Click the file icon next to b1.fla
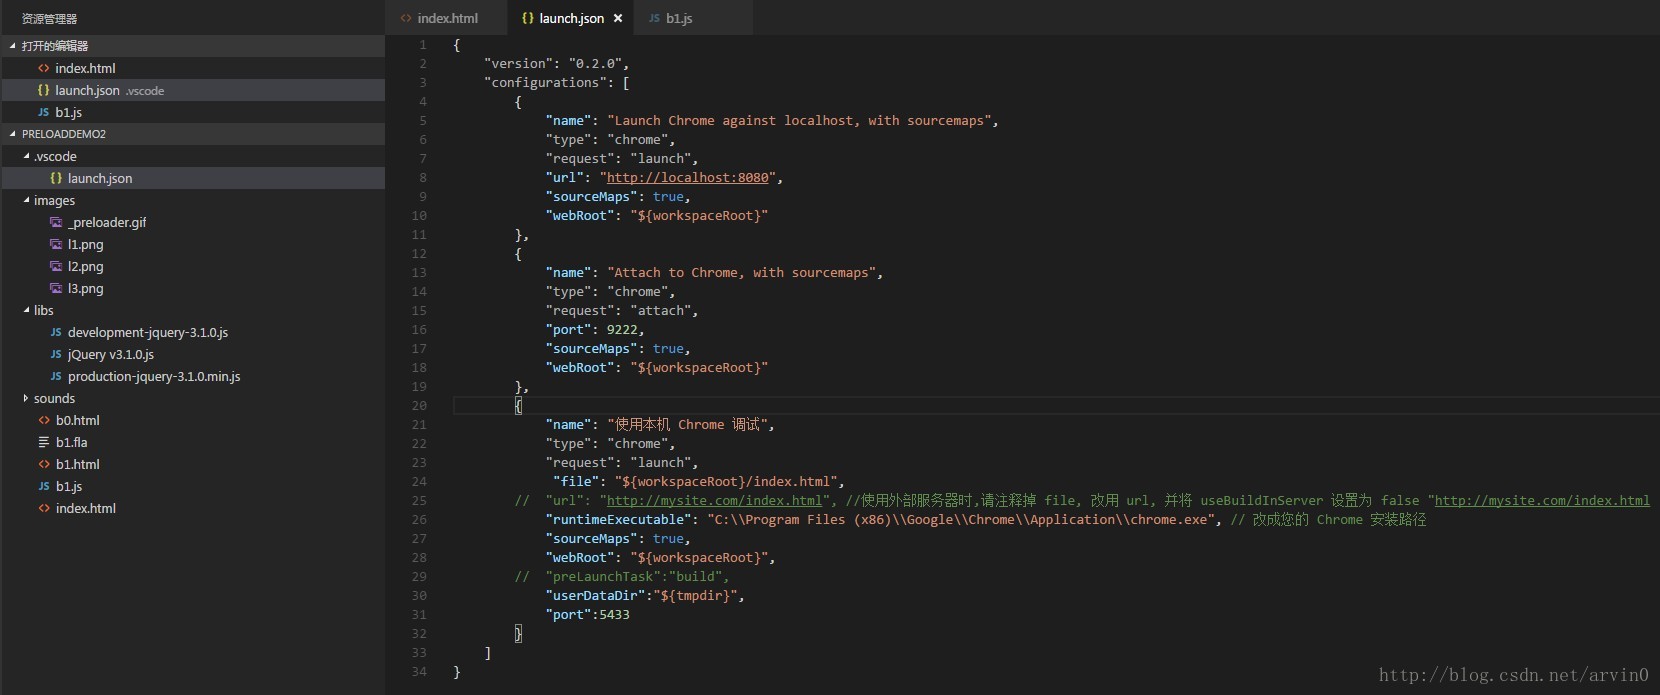Image resolution: width=1660 pixels, height=695 pixels. point(44,442)
